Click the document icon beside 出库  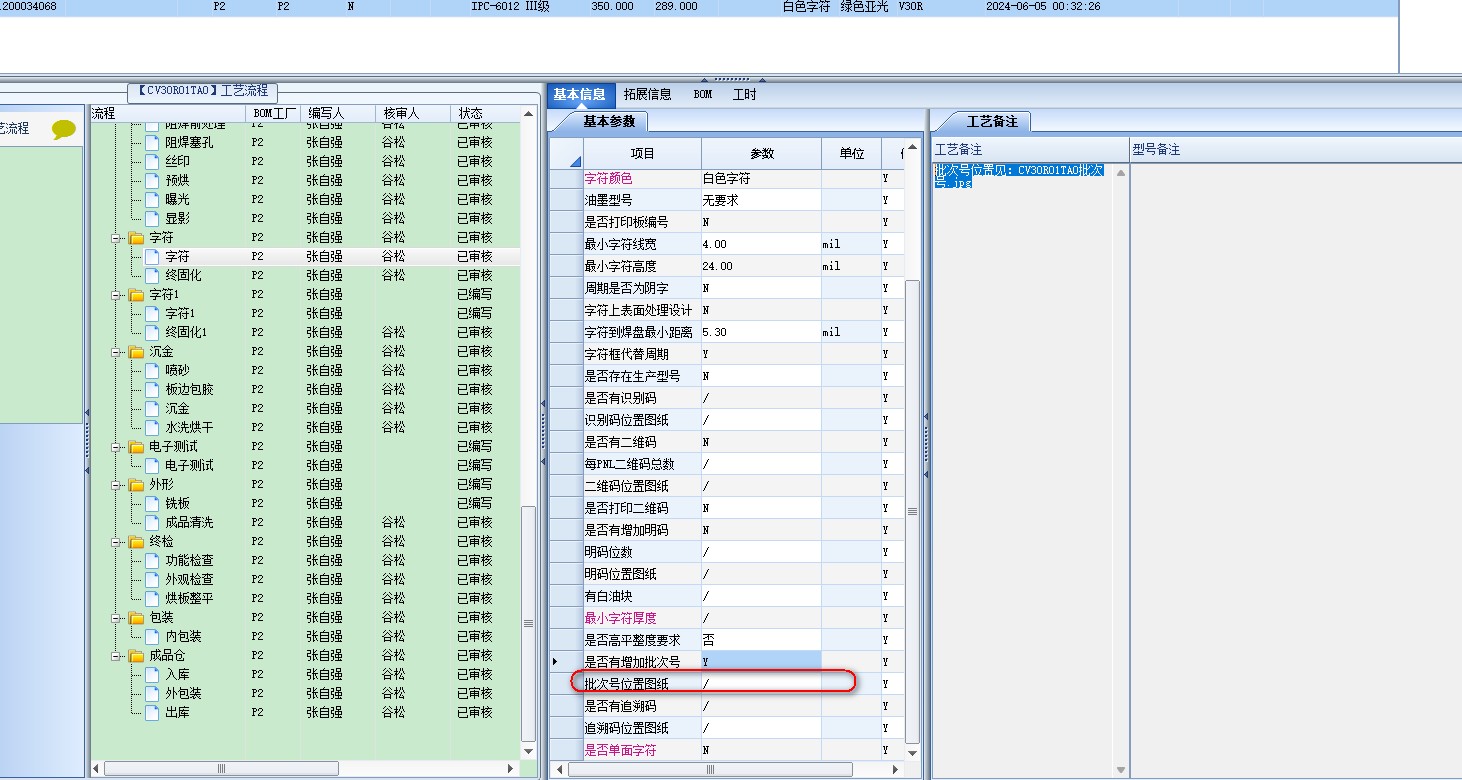pos(152,713)
